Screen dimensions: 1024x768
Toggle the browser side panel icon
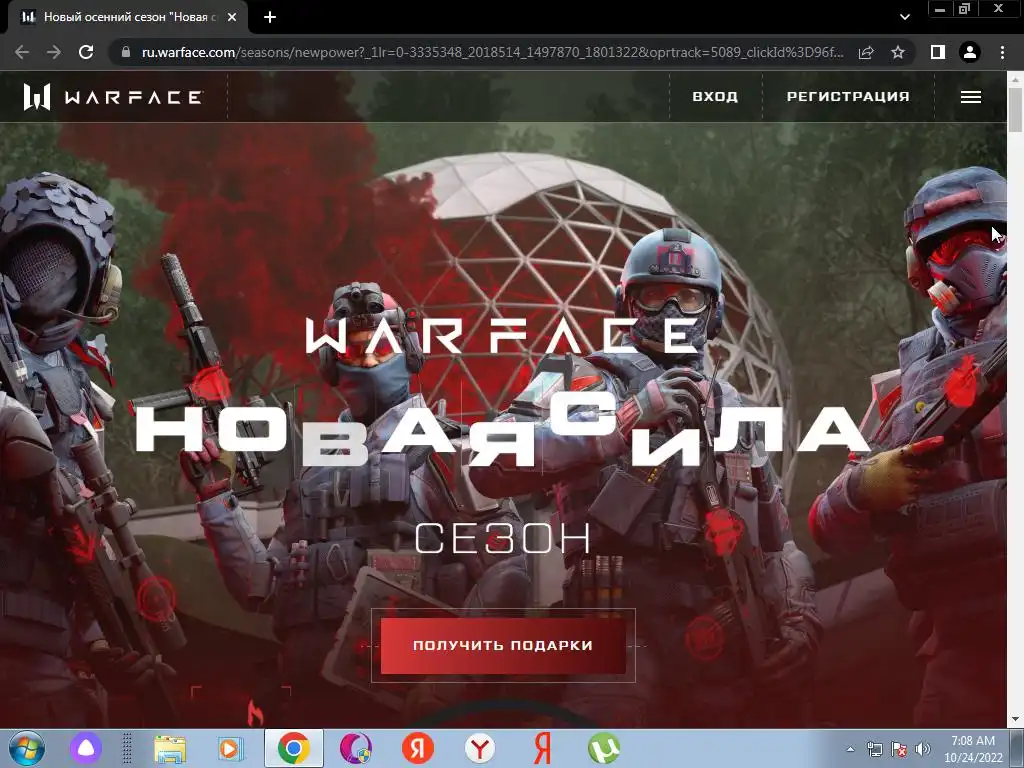[x=938, y=52]
